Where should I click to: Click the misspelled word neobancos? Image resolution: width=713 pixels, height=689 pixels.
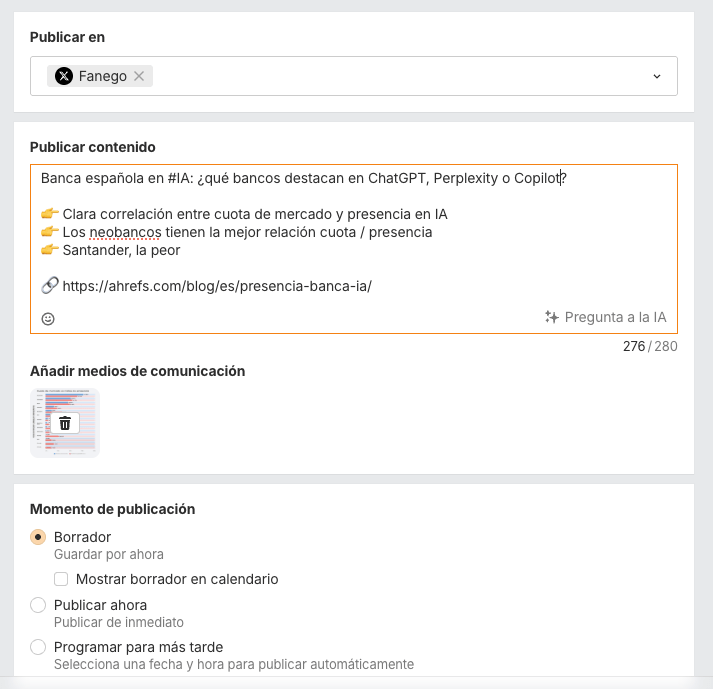click(x=125, y=232)
